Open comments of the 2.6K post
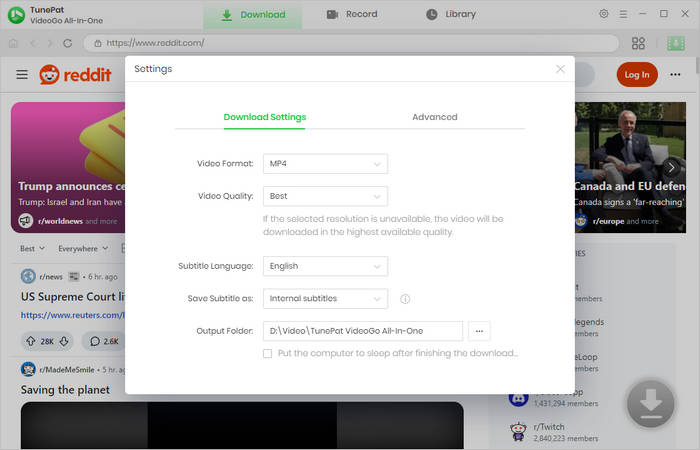 point(104,341)
